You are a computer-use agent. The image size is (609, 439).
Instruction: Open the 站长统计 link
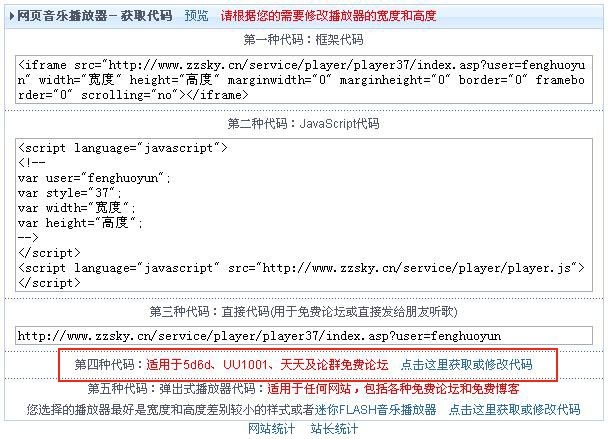point(334,429)
